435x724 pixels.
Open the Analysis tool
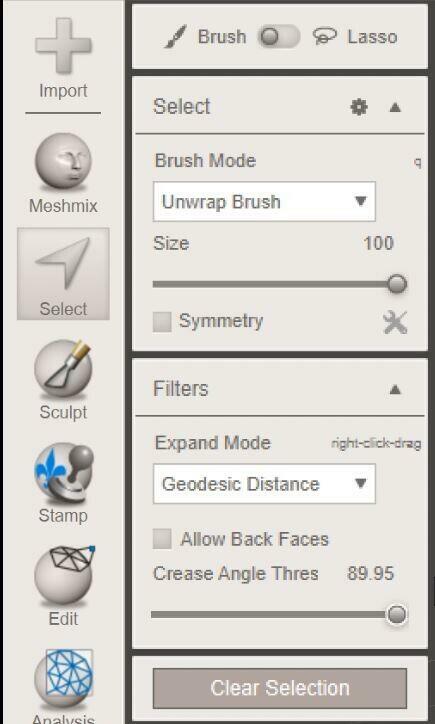coord(63,686)
